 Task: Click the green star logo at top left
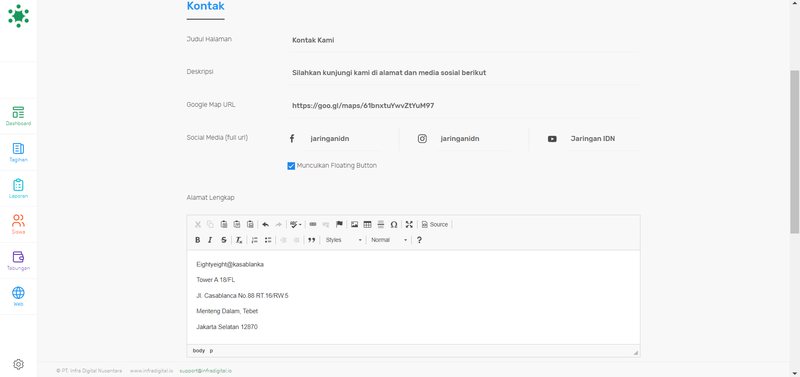(x=18, y=16)
